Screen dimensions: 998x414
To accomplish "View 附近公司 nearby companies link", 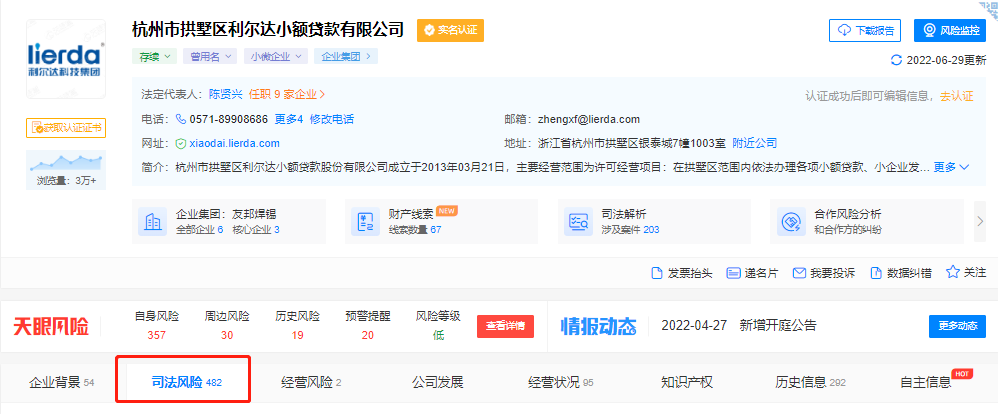I will 755,143.
